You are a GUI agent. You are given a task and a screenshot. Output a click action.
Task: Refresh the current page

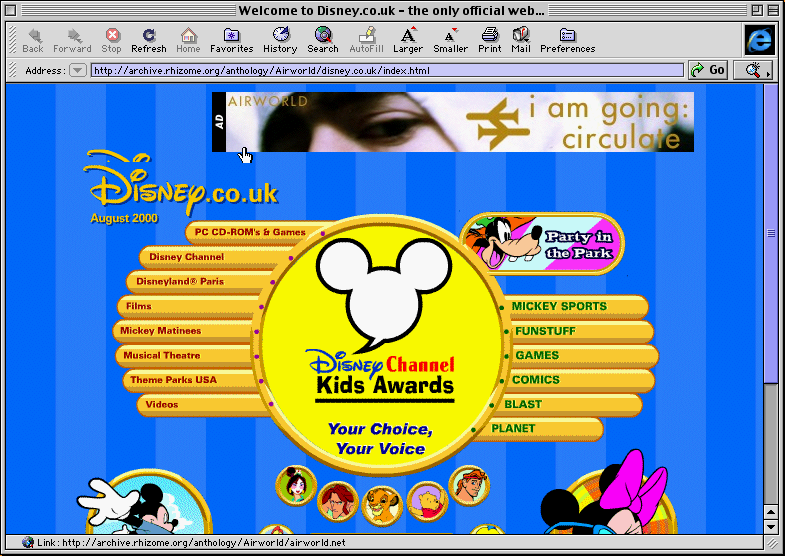(x=149, y=40)
